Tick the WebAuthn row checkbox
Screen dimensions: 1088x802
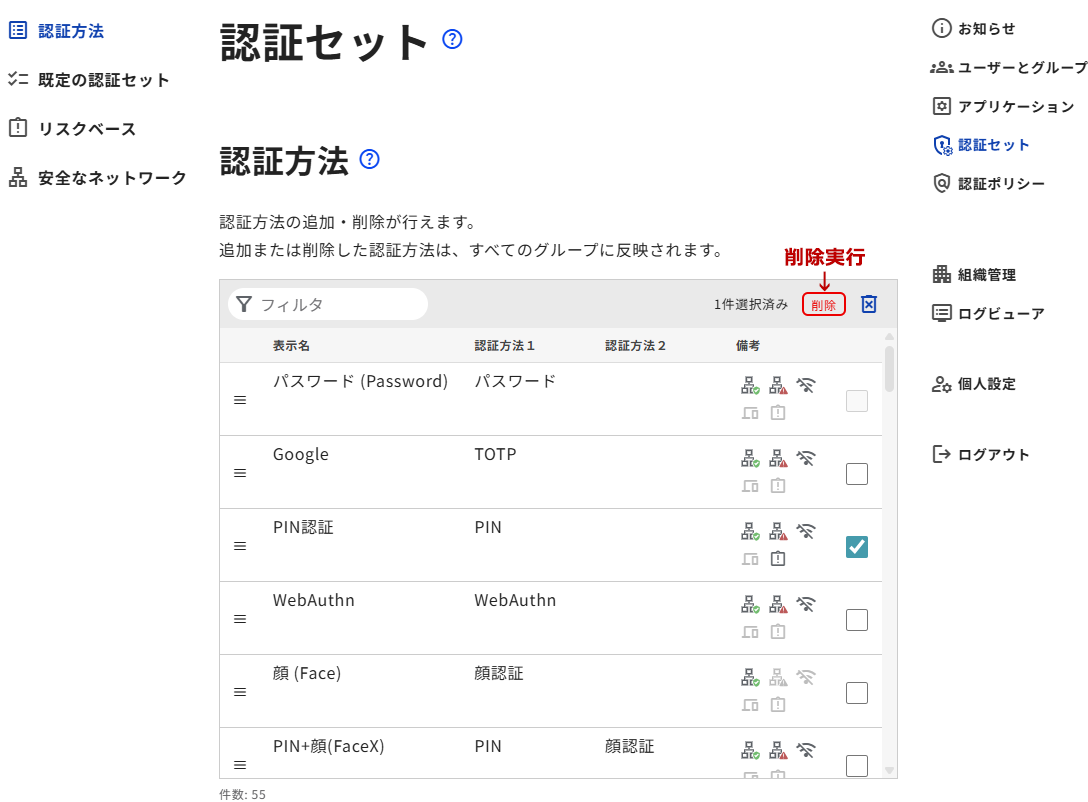coord(857,620)
